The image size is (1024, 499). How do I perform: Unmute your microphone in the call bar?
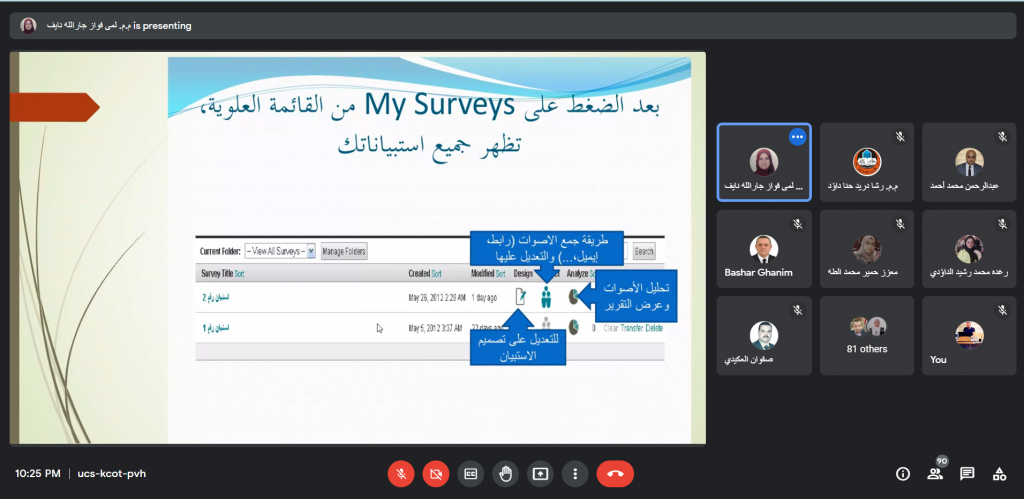point(401,473)
